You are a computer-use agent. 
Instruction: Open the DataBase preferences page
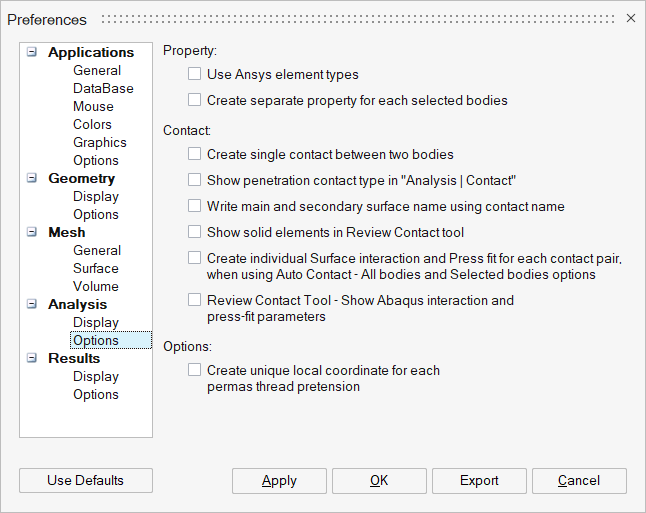[103, 89]
